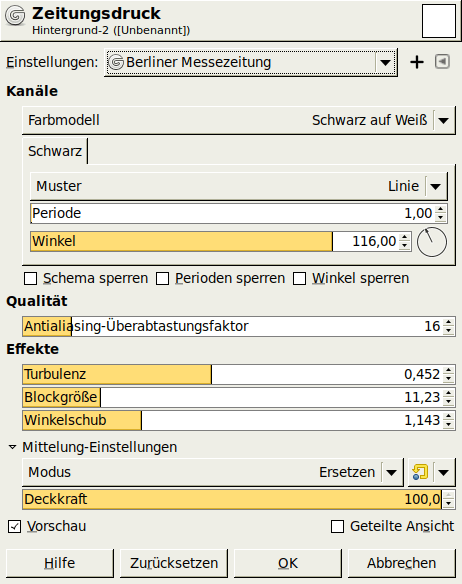Increase the Periode value with the up arrow
Viewport: 462px width, 584px height.
441,210
